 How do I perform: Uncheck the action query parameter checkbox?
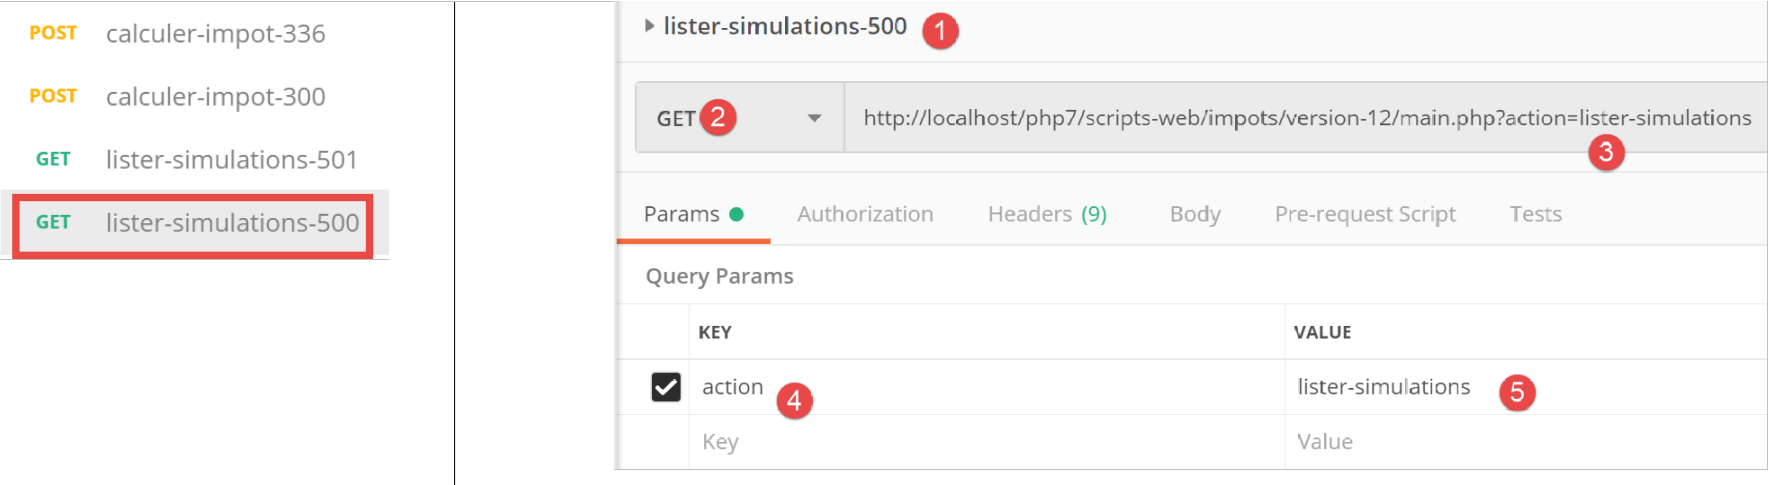666,387
